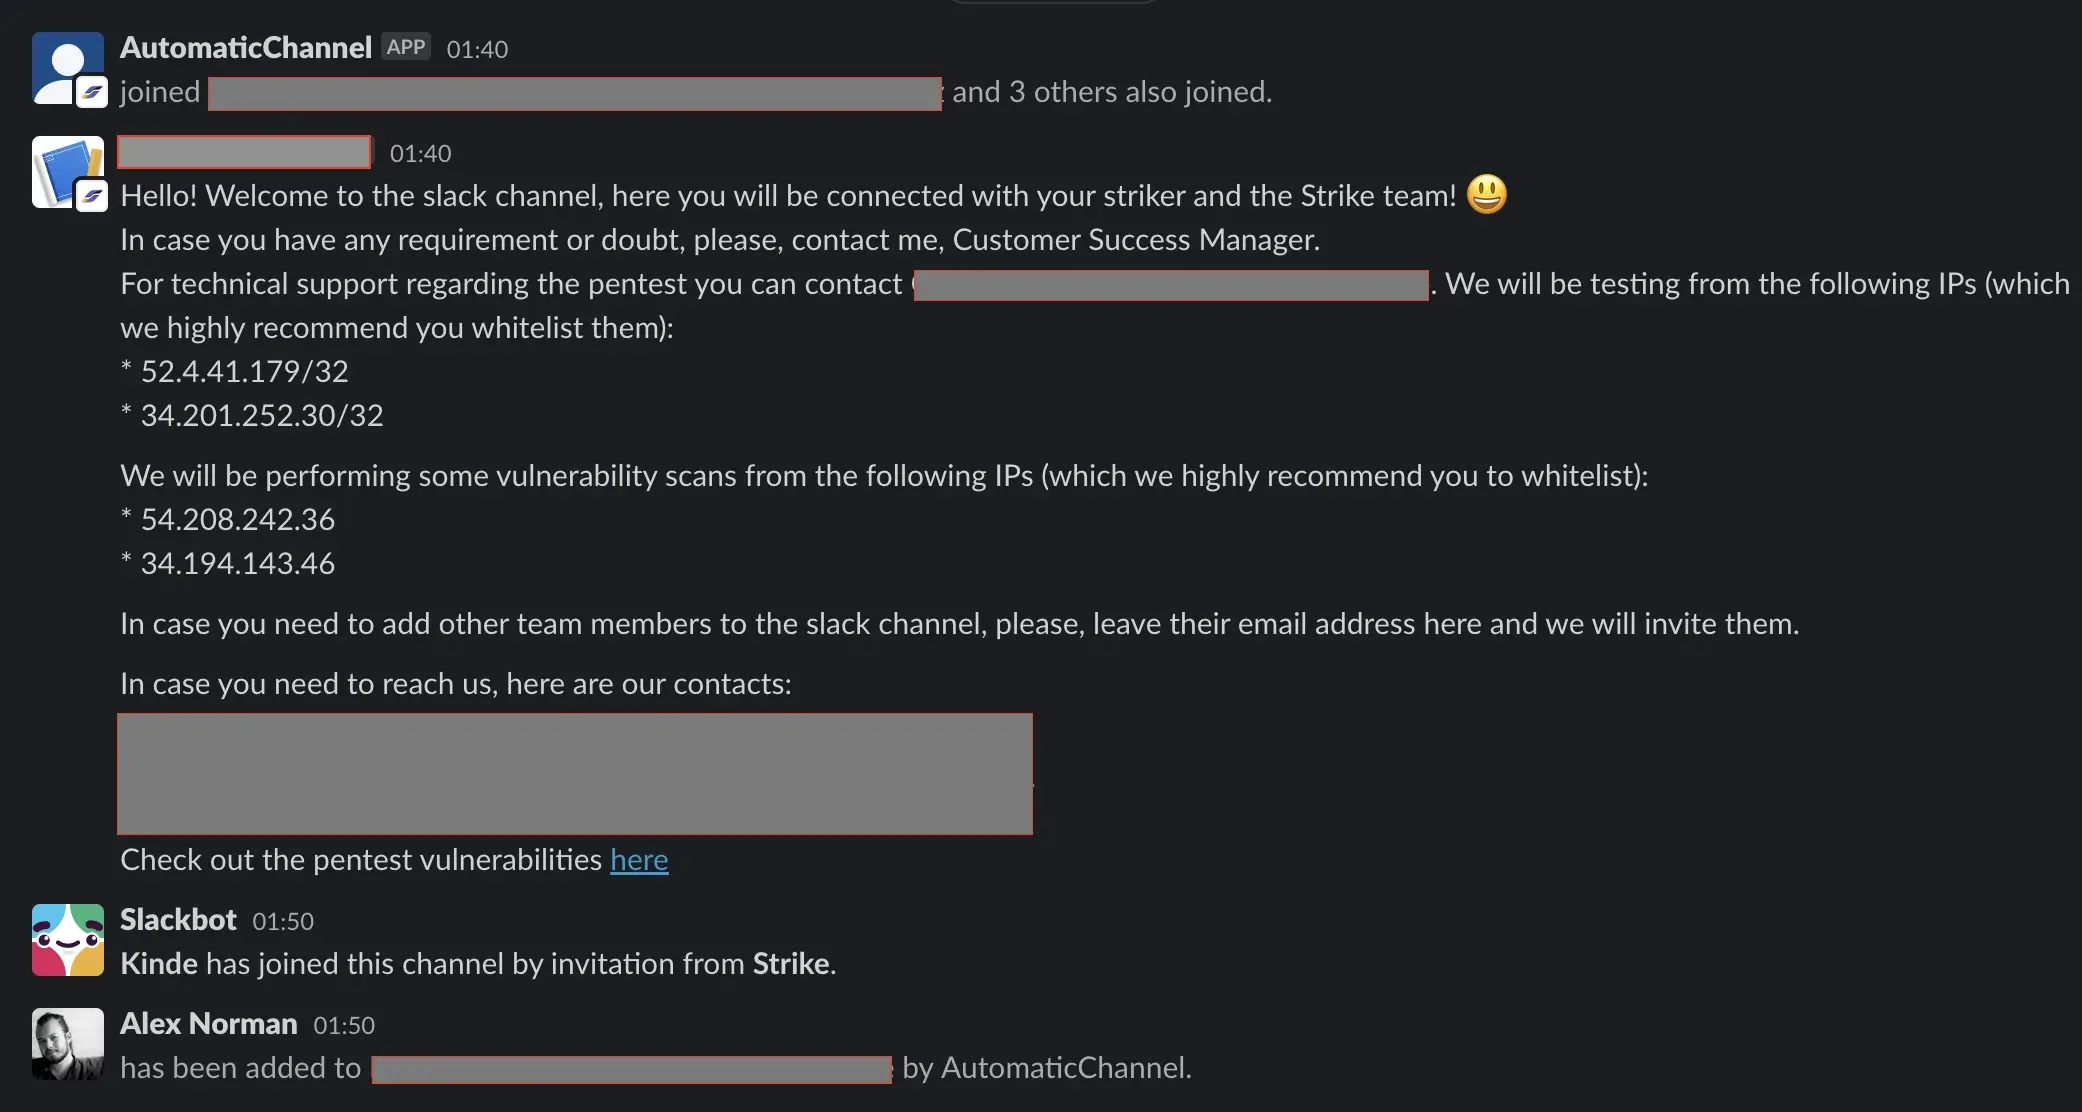Click the bold Strike mention
2082x1112 pixels.
pos(791,963)
